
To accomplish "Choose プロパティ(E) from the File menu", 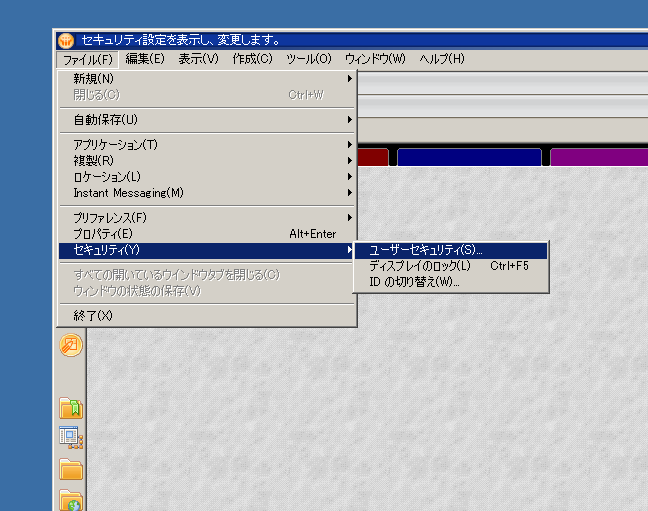I will (x=207, y=234).
